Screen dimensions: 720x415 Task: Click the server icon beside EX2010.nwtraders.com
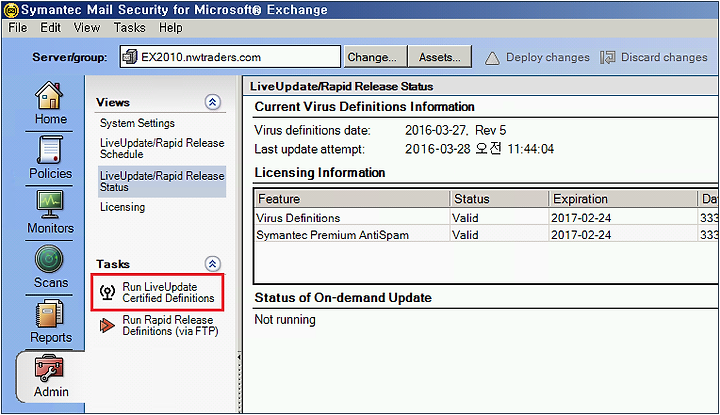(130, 57)
